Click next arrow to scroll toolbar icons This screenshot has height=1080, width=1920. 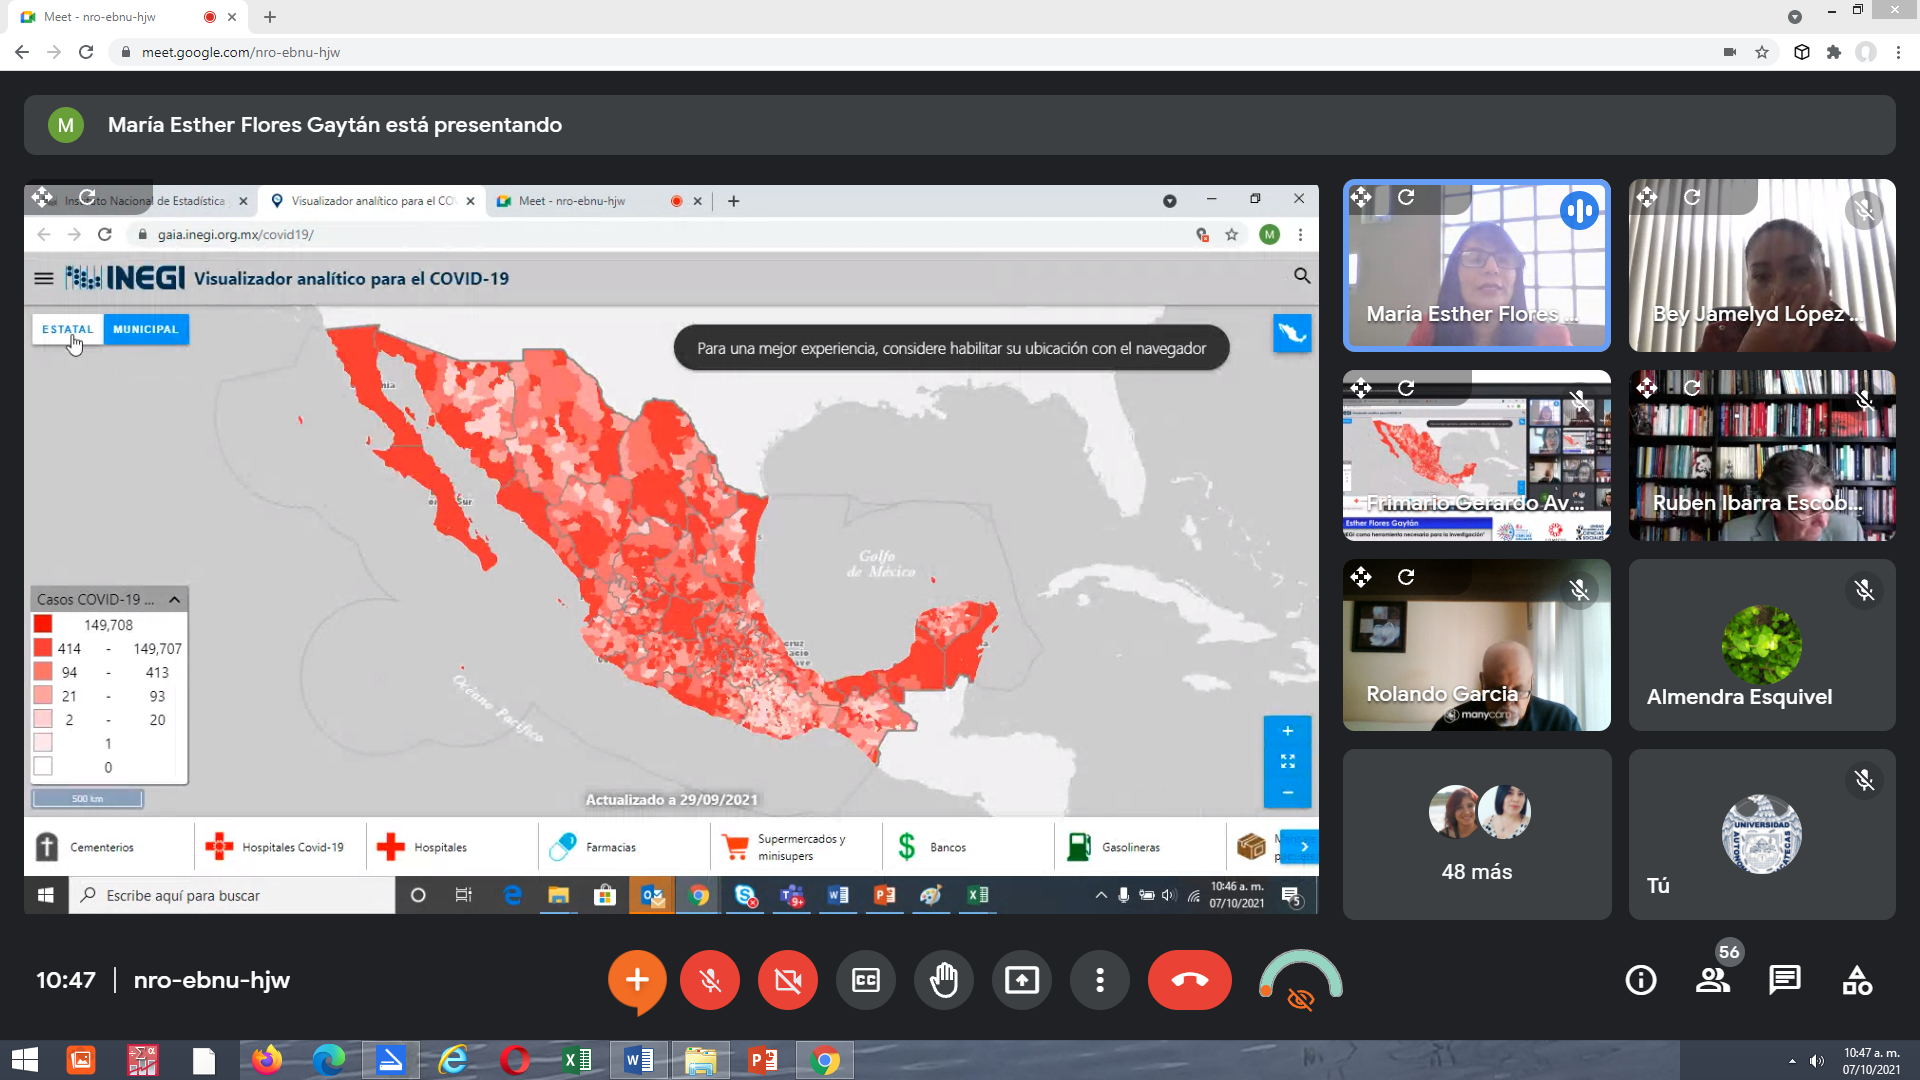coord(1303,847)
